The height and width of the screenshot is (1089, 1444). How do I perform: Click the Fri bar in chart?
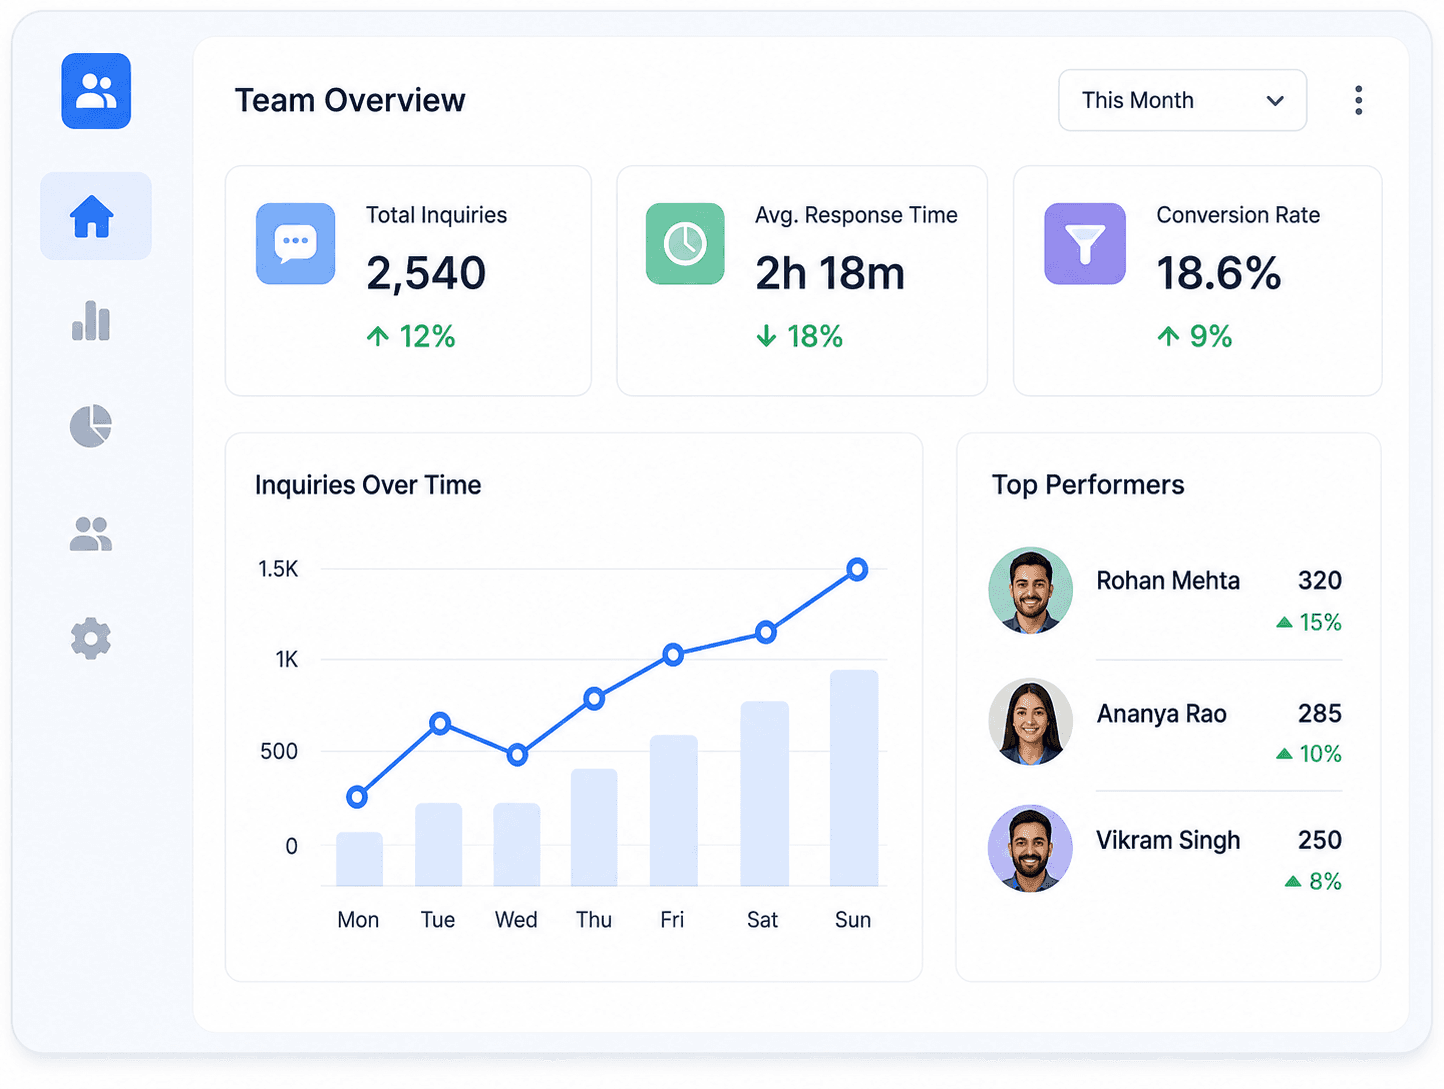(674, 811)
